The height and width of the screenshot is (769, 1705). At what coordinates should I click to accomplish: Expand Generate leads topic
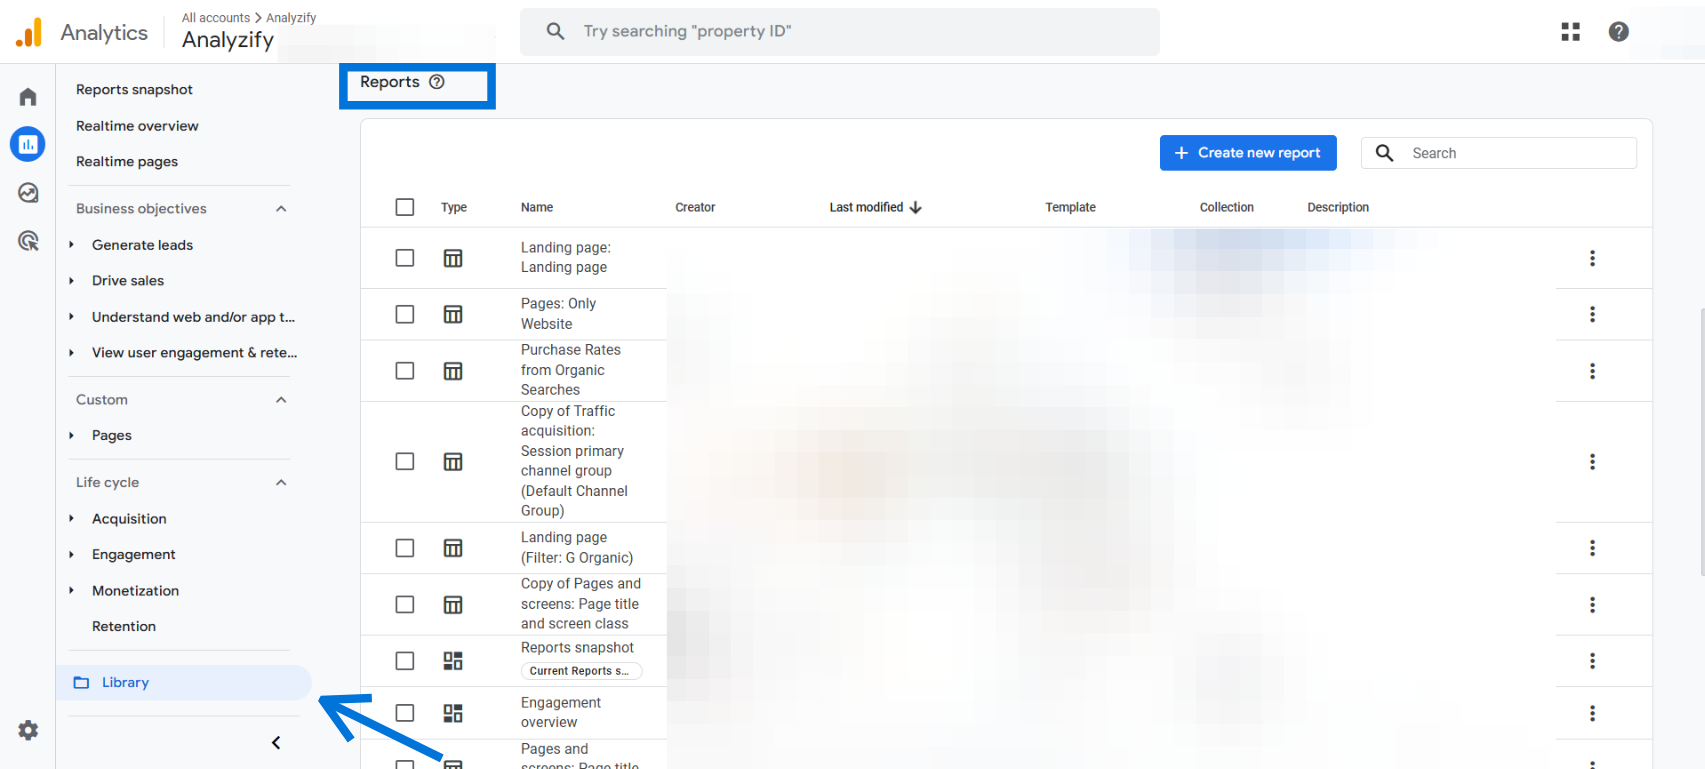(71, 245)
